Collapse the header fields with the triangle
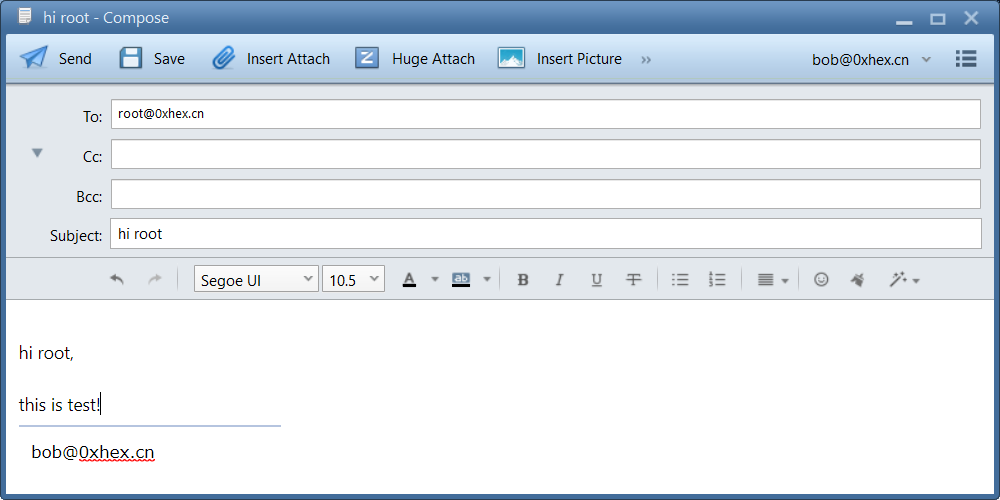This screenshot has width=1000, height=500. coord(37,153)
